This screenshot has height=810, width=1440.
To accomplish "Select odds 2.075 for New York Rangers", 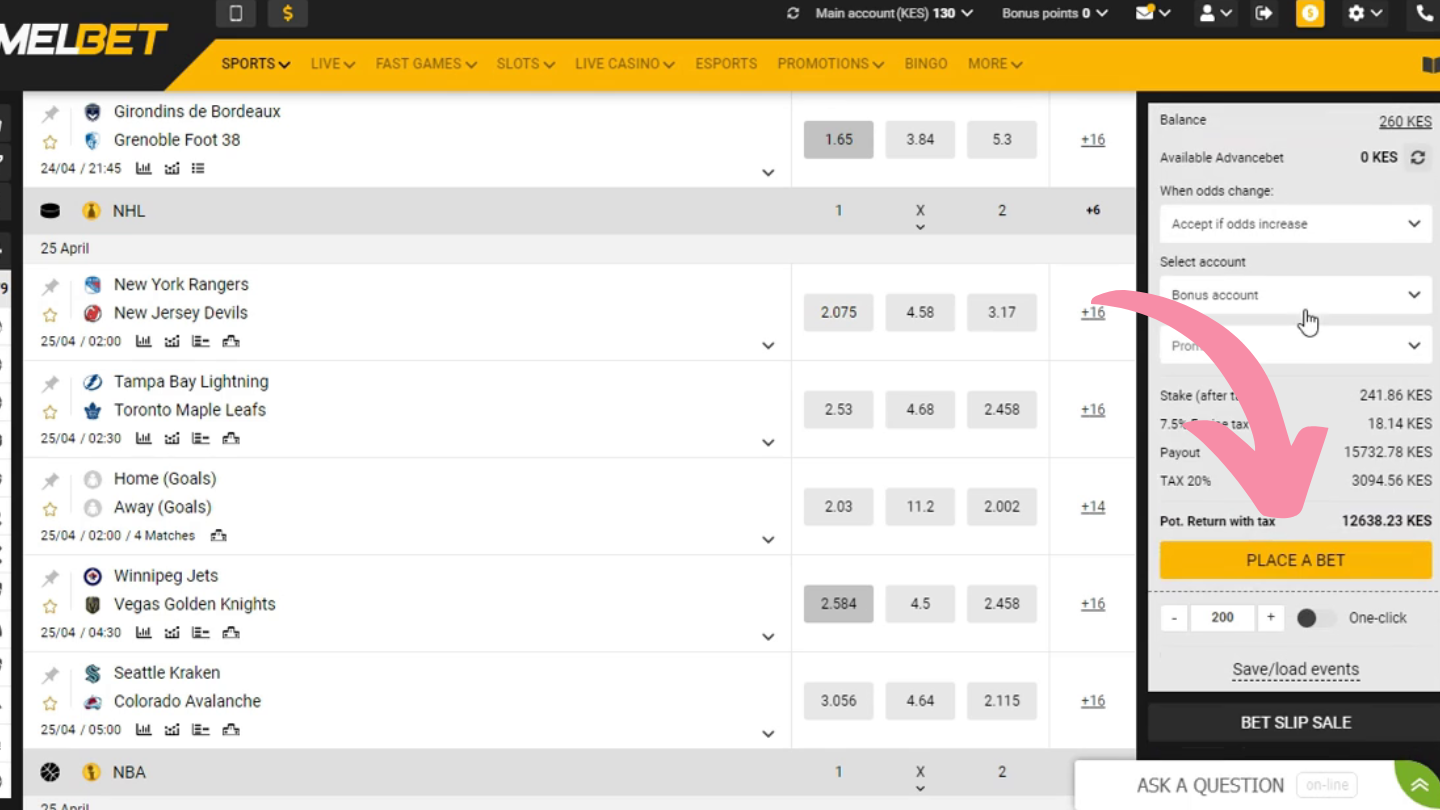I will (x=838, y=313).
